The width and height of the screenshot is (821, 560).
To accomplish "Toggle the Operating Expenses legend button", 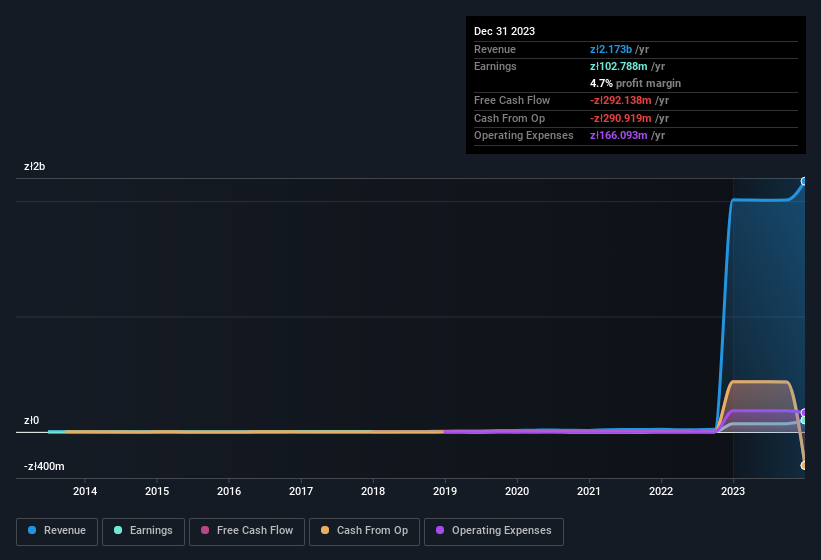I will pos(493,531).
